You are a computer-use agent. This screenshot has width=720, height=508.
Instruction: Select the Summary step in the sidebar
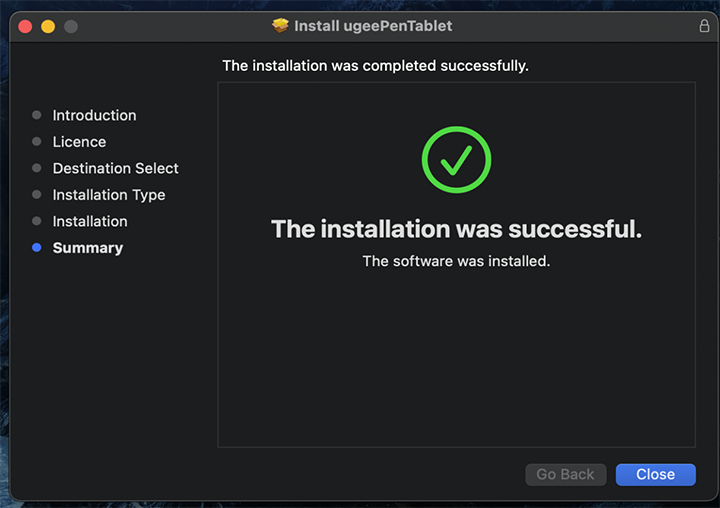point(88,248)
